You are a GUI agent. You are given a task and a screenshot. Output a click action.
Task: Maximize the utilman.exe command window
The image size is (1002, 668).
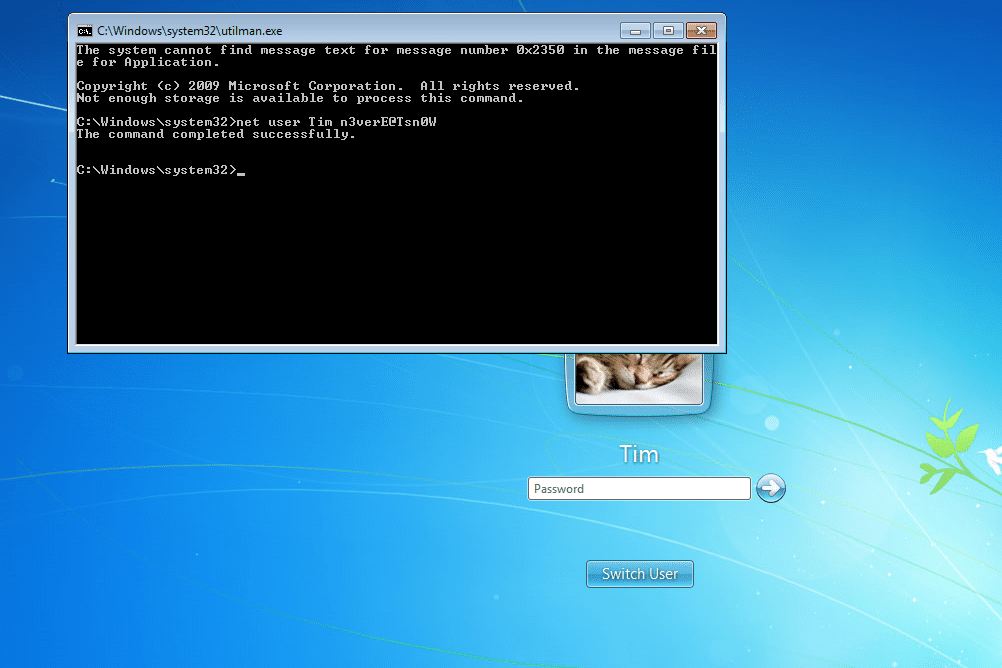click(x=668, y=31)
